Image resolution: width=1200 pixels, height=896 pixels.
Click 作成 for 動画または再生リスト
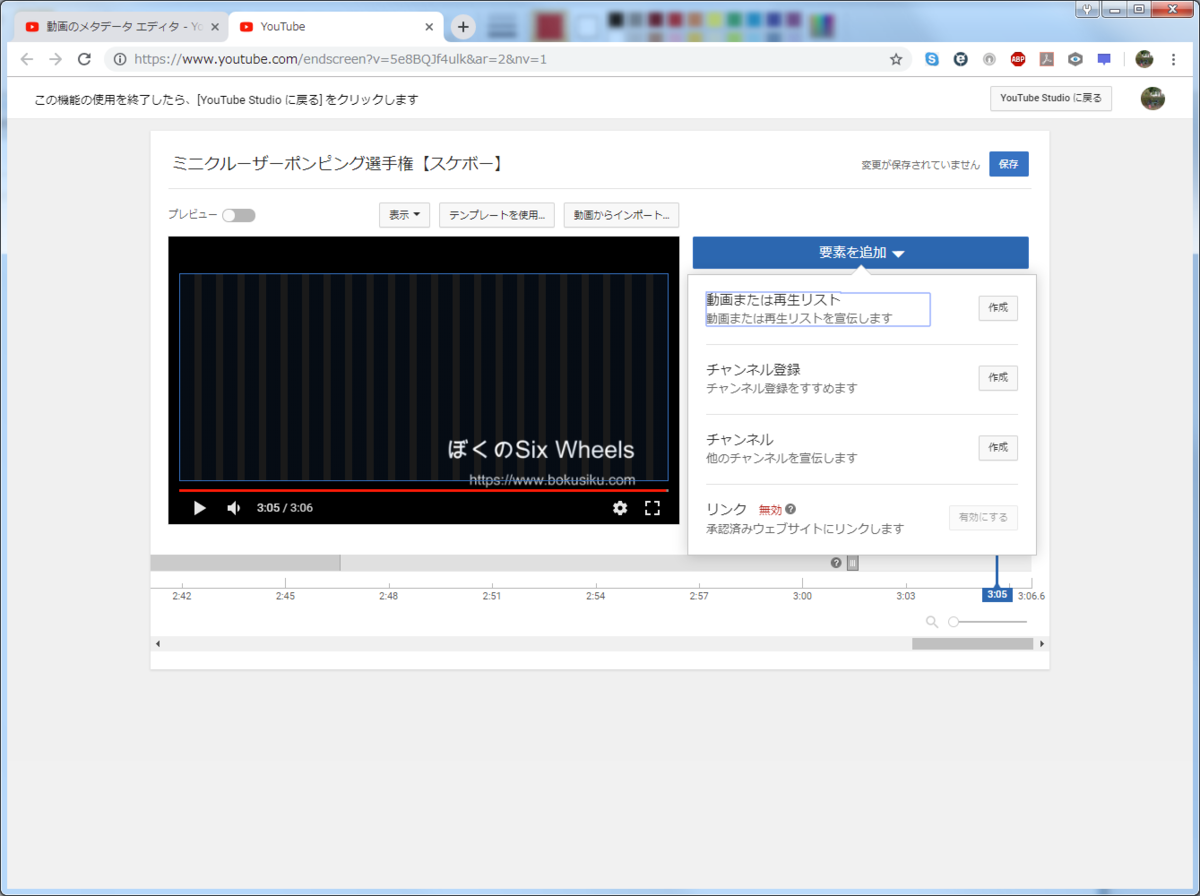click(998, 308)
